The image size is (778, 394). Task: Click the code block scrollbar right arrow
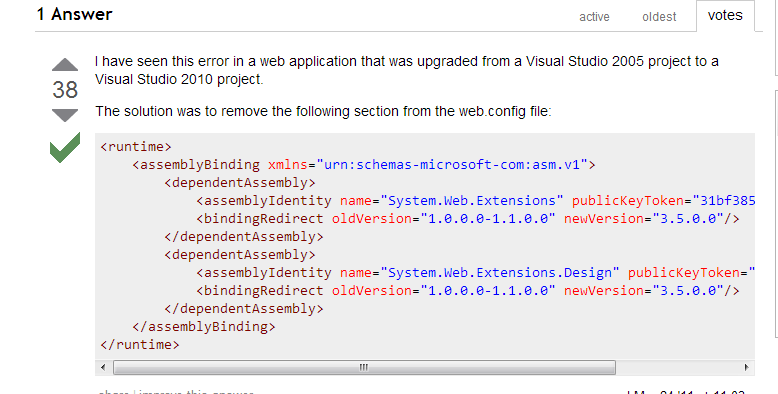747,368
